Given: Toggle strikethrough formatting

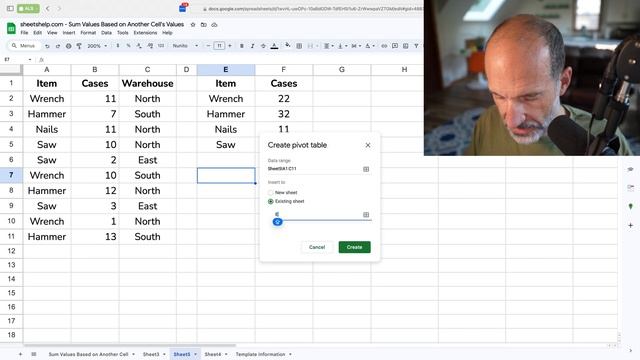Looking at the screenshot, I should click(263, 46).
